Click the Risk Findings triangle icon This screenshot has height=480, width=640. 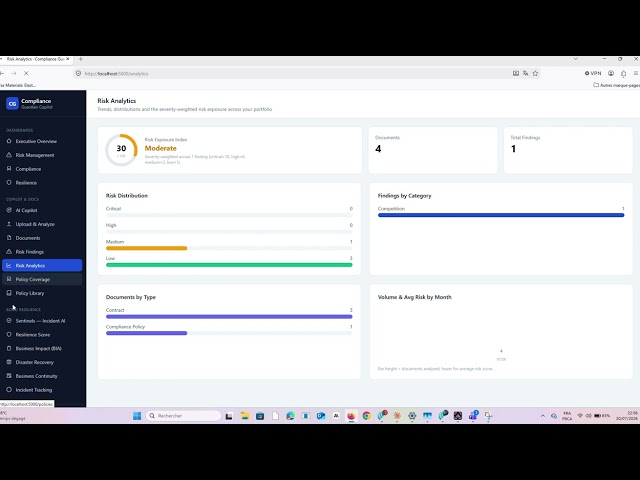pyautogui.click(x=9, y=251)
